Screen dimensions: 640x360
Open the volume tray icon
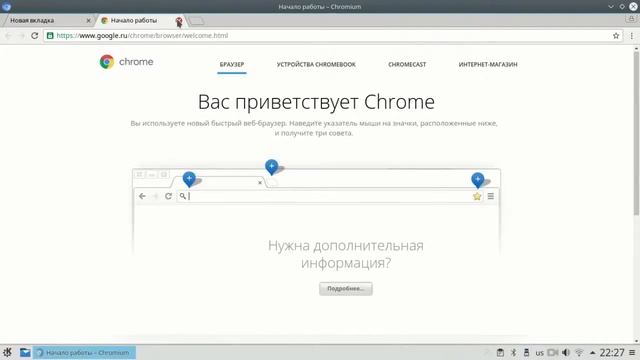pos(566,353)
